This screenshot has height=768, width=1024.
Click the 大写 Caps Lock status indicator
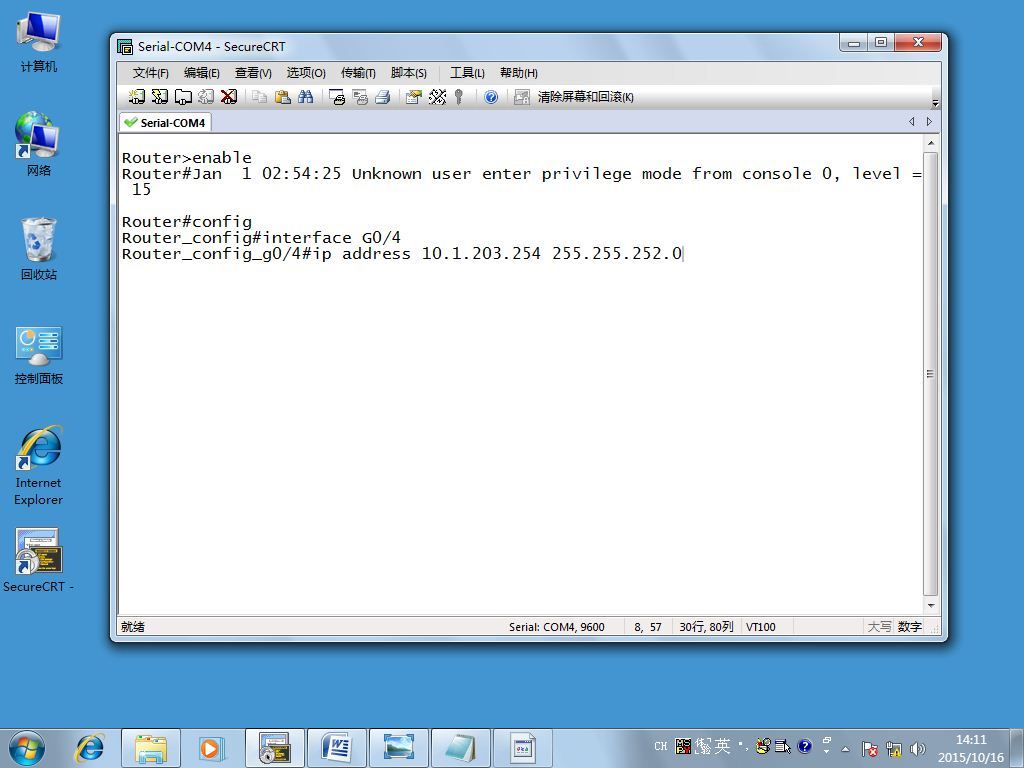(x=879, y=627)
